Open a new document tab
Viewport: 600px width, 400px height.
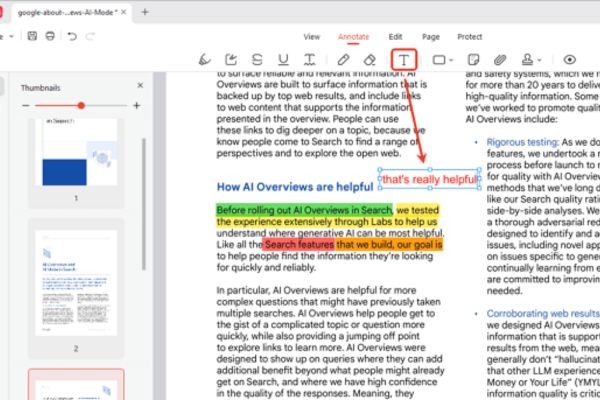pyautogui.click(x=146, y=12)
